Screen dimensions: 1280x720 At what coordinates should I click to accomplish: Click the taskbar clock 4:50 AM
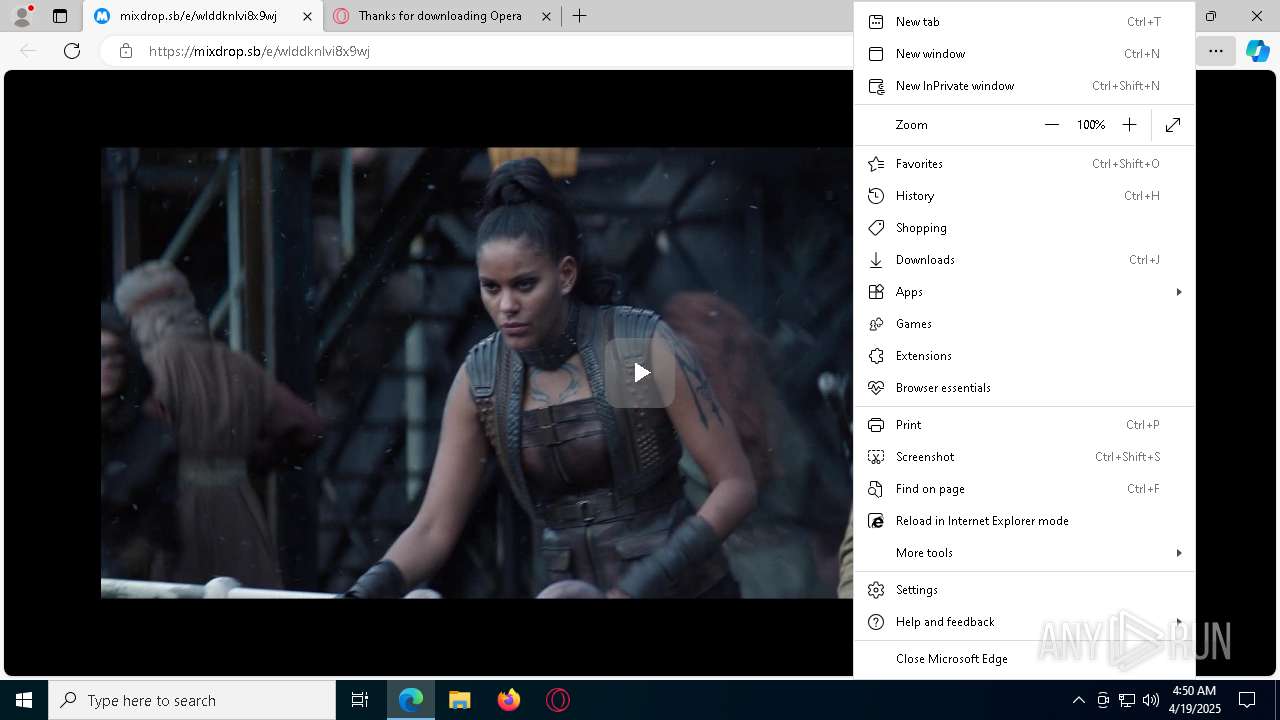point(1195,700)
